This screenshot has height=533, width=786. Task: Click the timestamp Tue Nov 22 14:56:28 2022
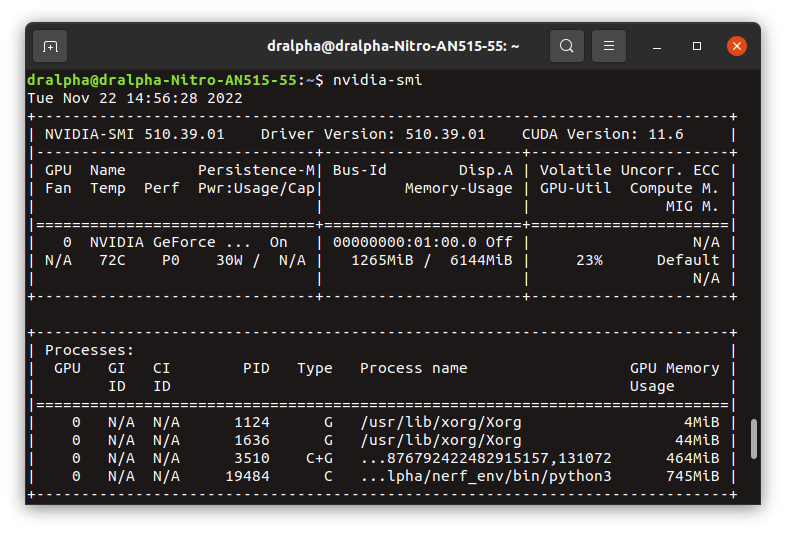click(x=135, y=98)
